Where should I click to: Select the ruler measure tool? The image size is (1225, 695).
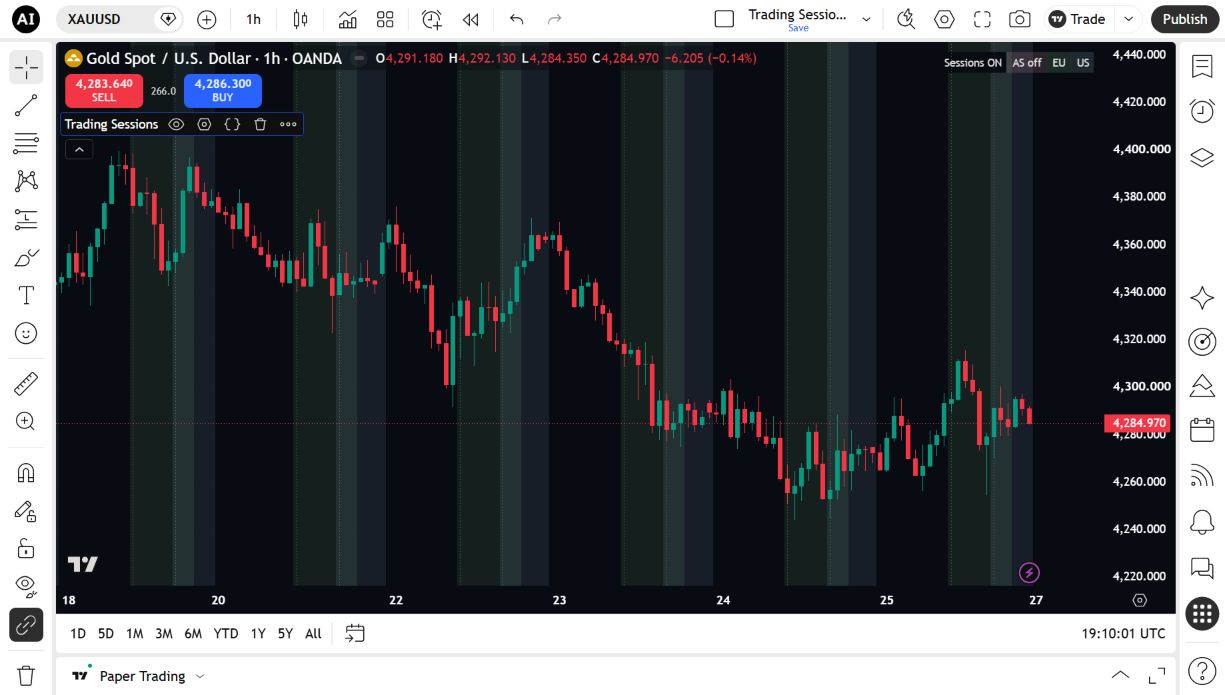point(26,383)
